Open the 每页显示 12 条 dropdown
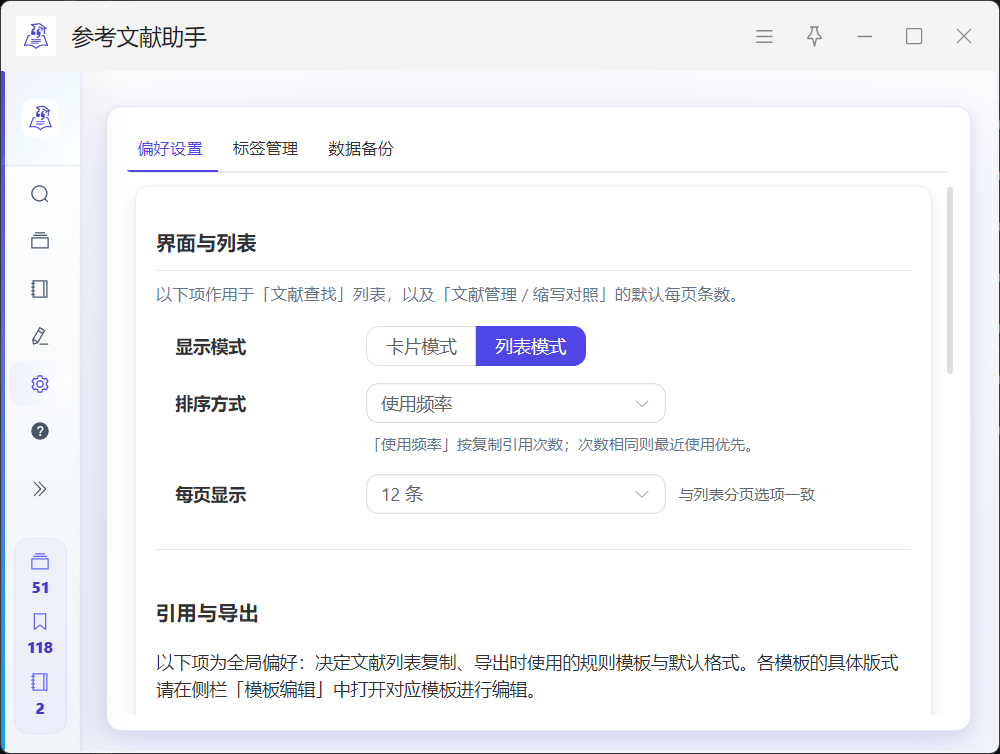 [x=515, y=494]
